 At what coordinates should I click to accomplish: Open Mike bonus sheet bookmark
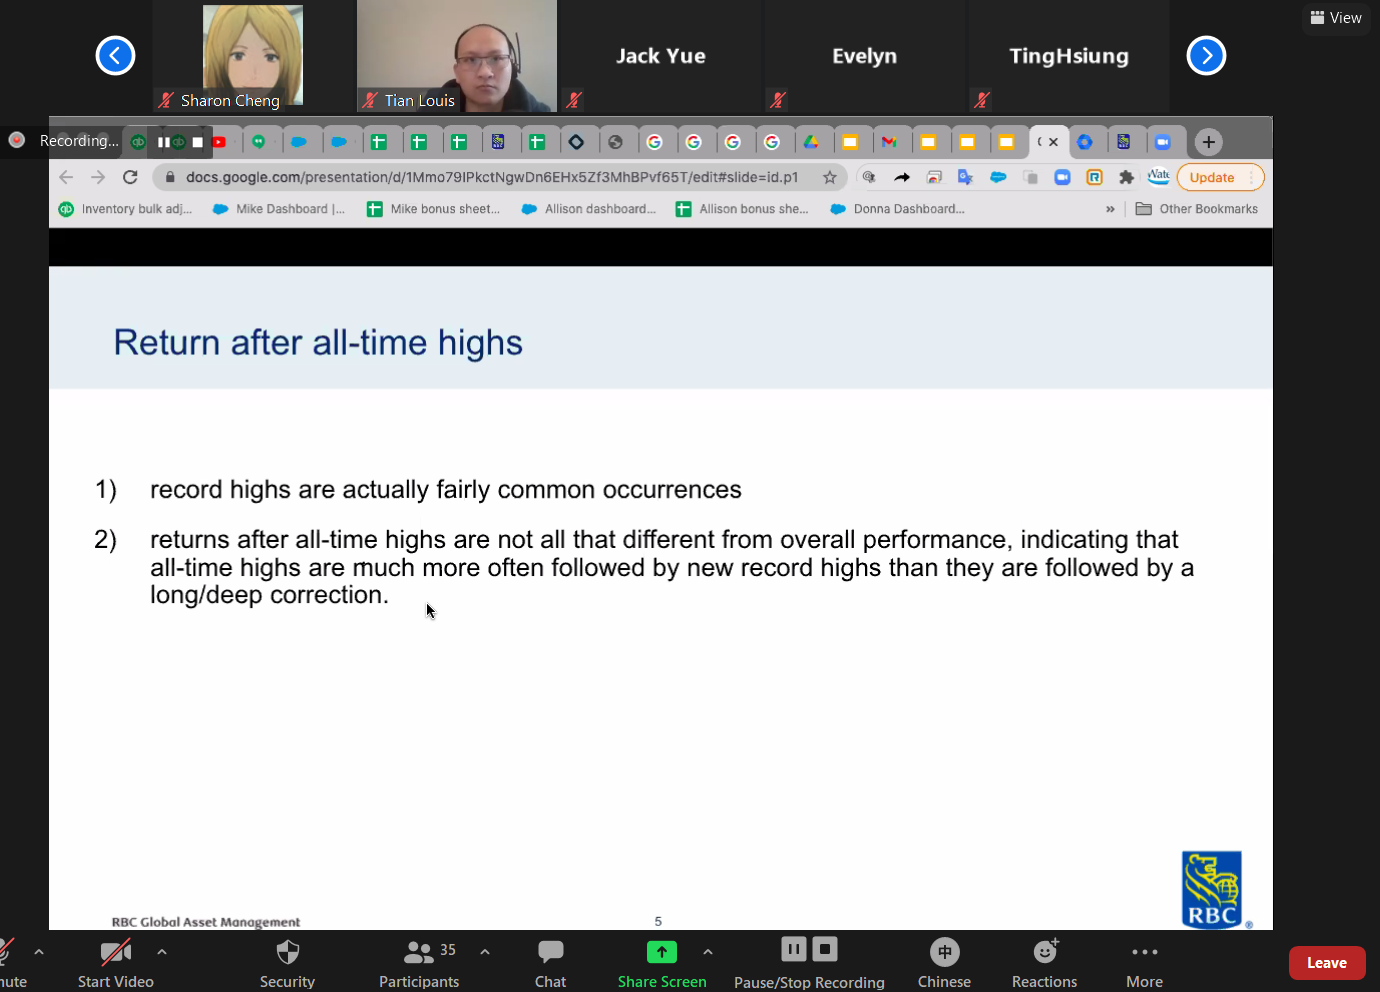(433, 209)
